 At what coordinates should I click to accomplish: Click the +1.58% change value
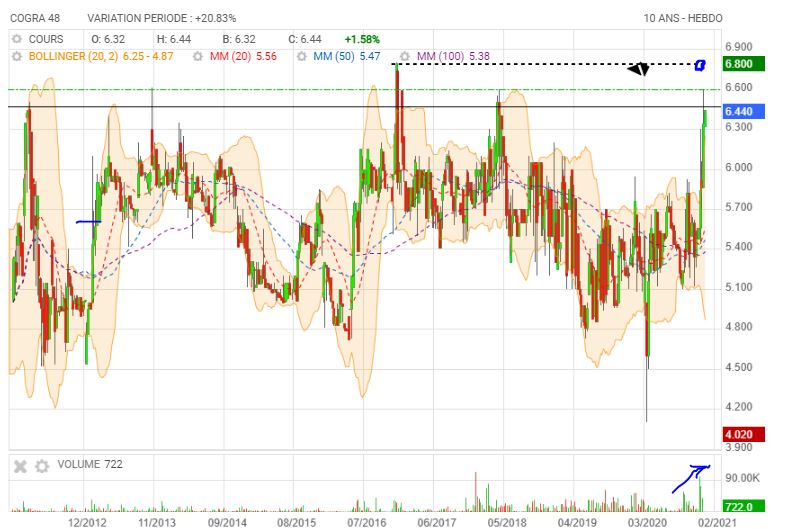[x=362, y=39]
